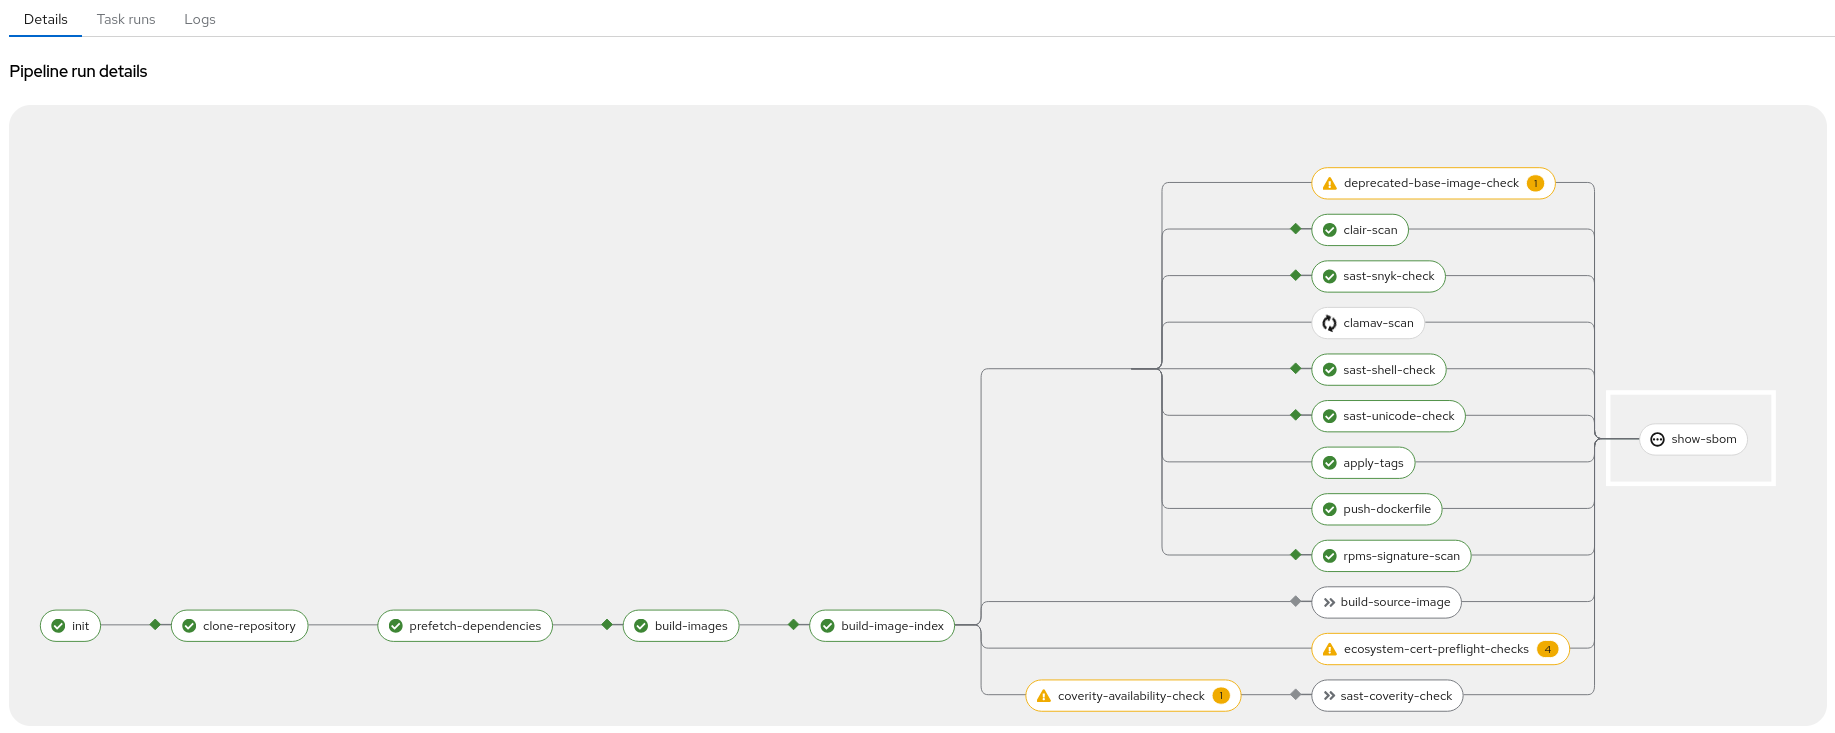The height and width of the screenshot is (733, 1835).
Task: Select the Details tab
Action: (x=46, y=19)
